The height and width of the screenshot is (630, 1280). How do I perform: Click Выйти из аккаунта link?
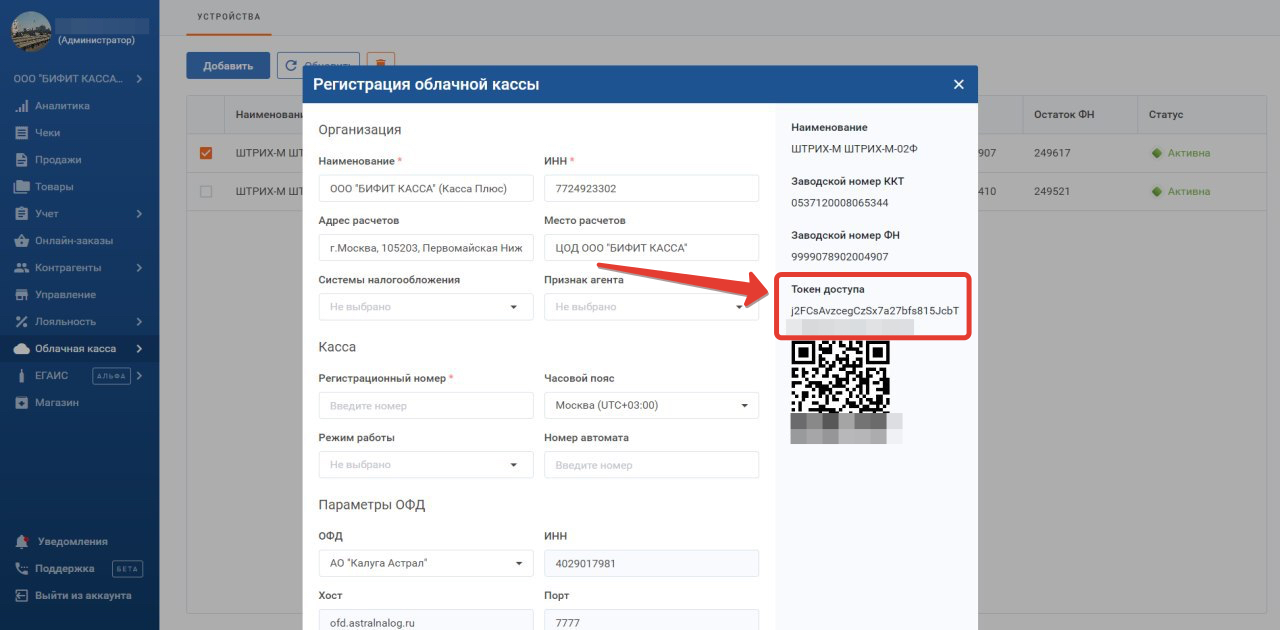pyautogui.click(x=82, y=596)
